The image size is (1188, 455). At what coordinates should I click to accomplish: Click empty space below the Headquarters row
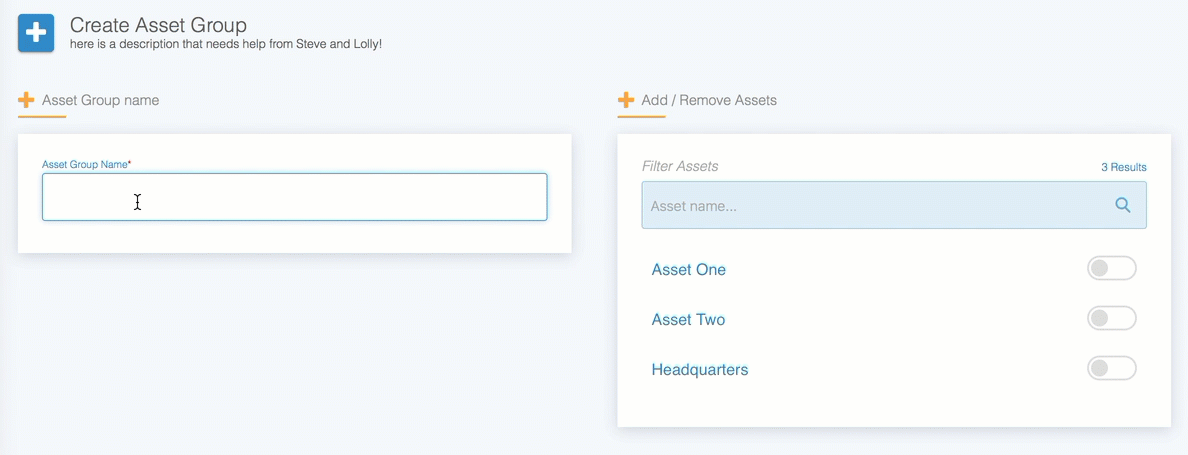click(x=894, y=405)
